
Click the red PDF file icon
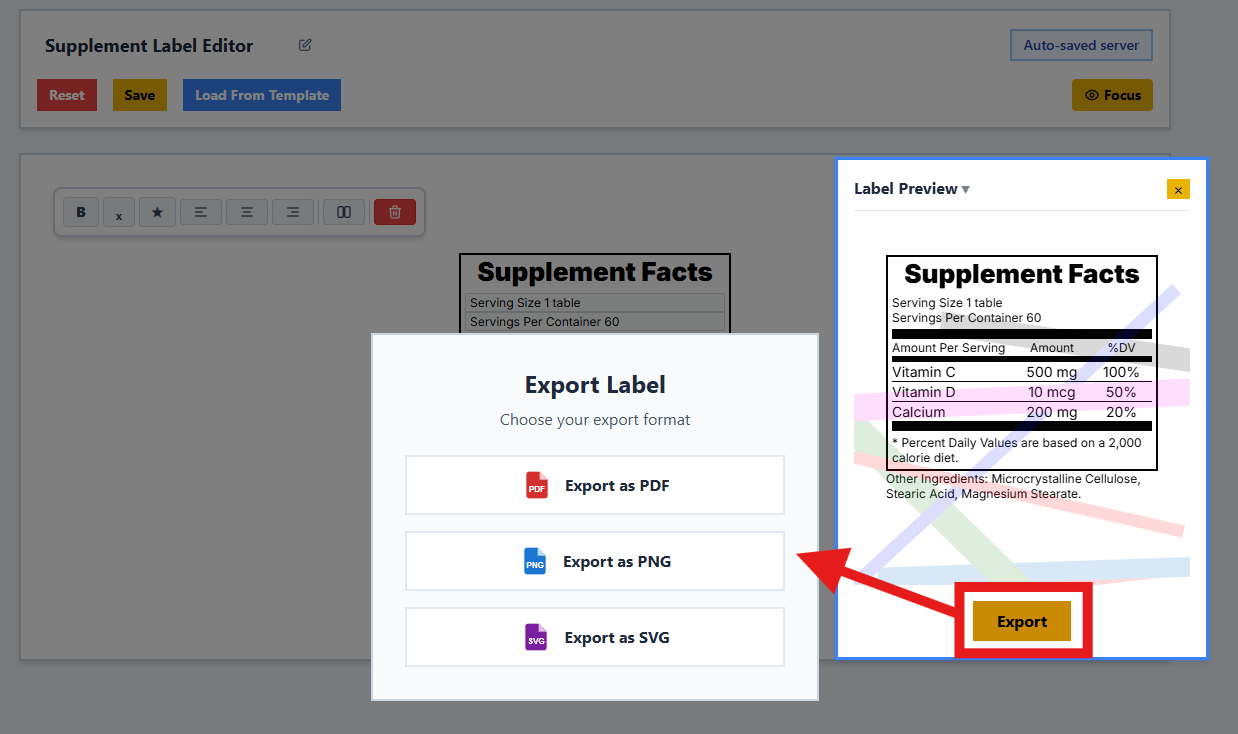[536, 485]
